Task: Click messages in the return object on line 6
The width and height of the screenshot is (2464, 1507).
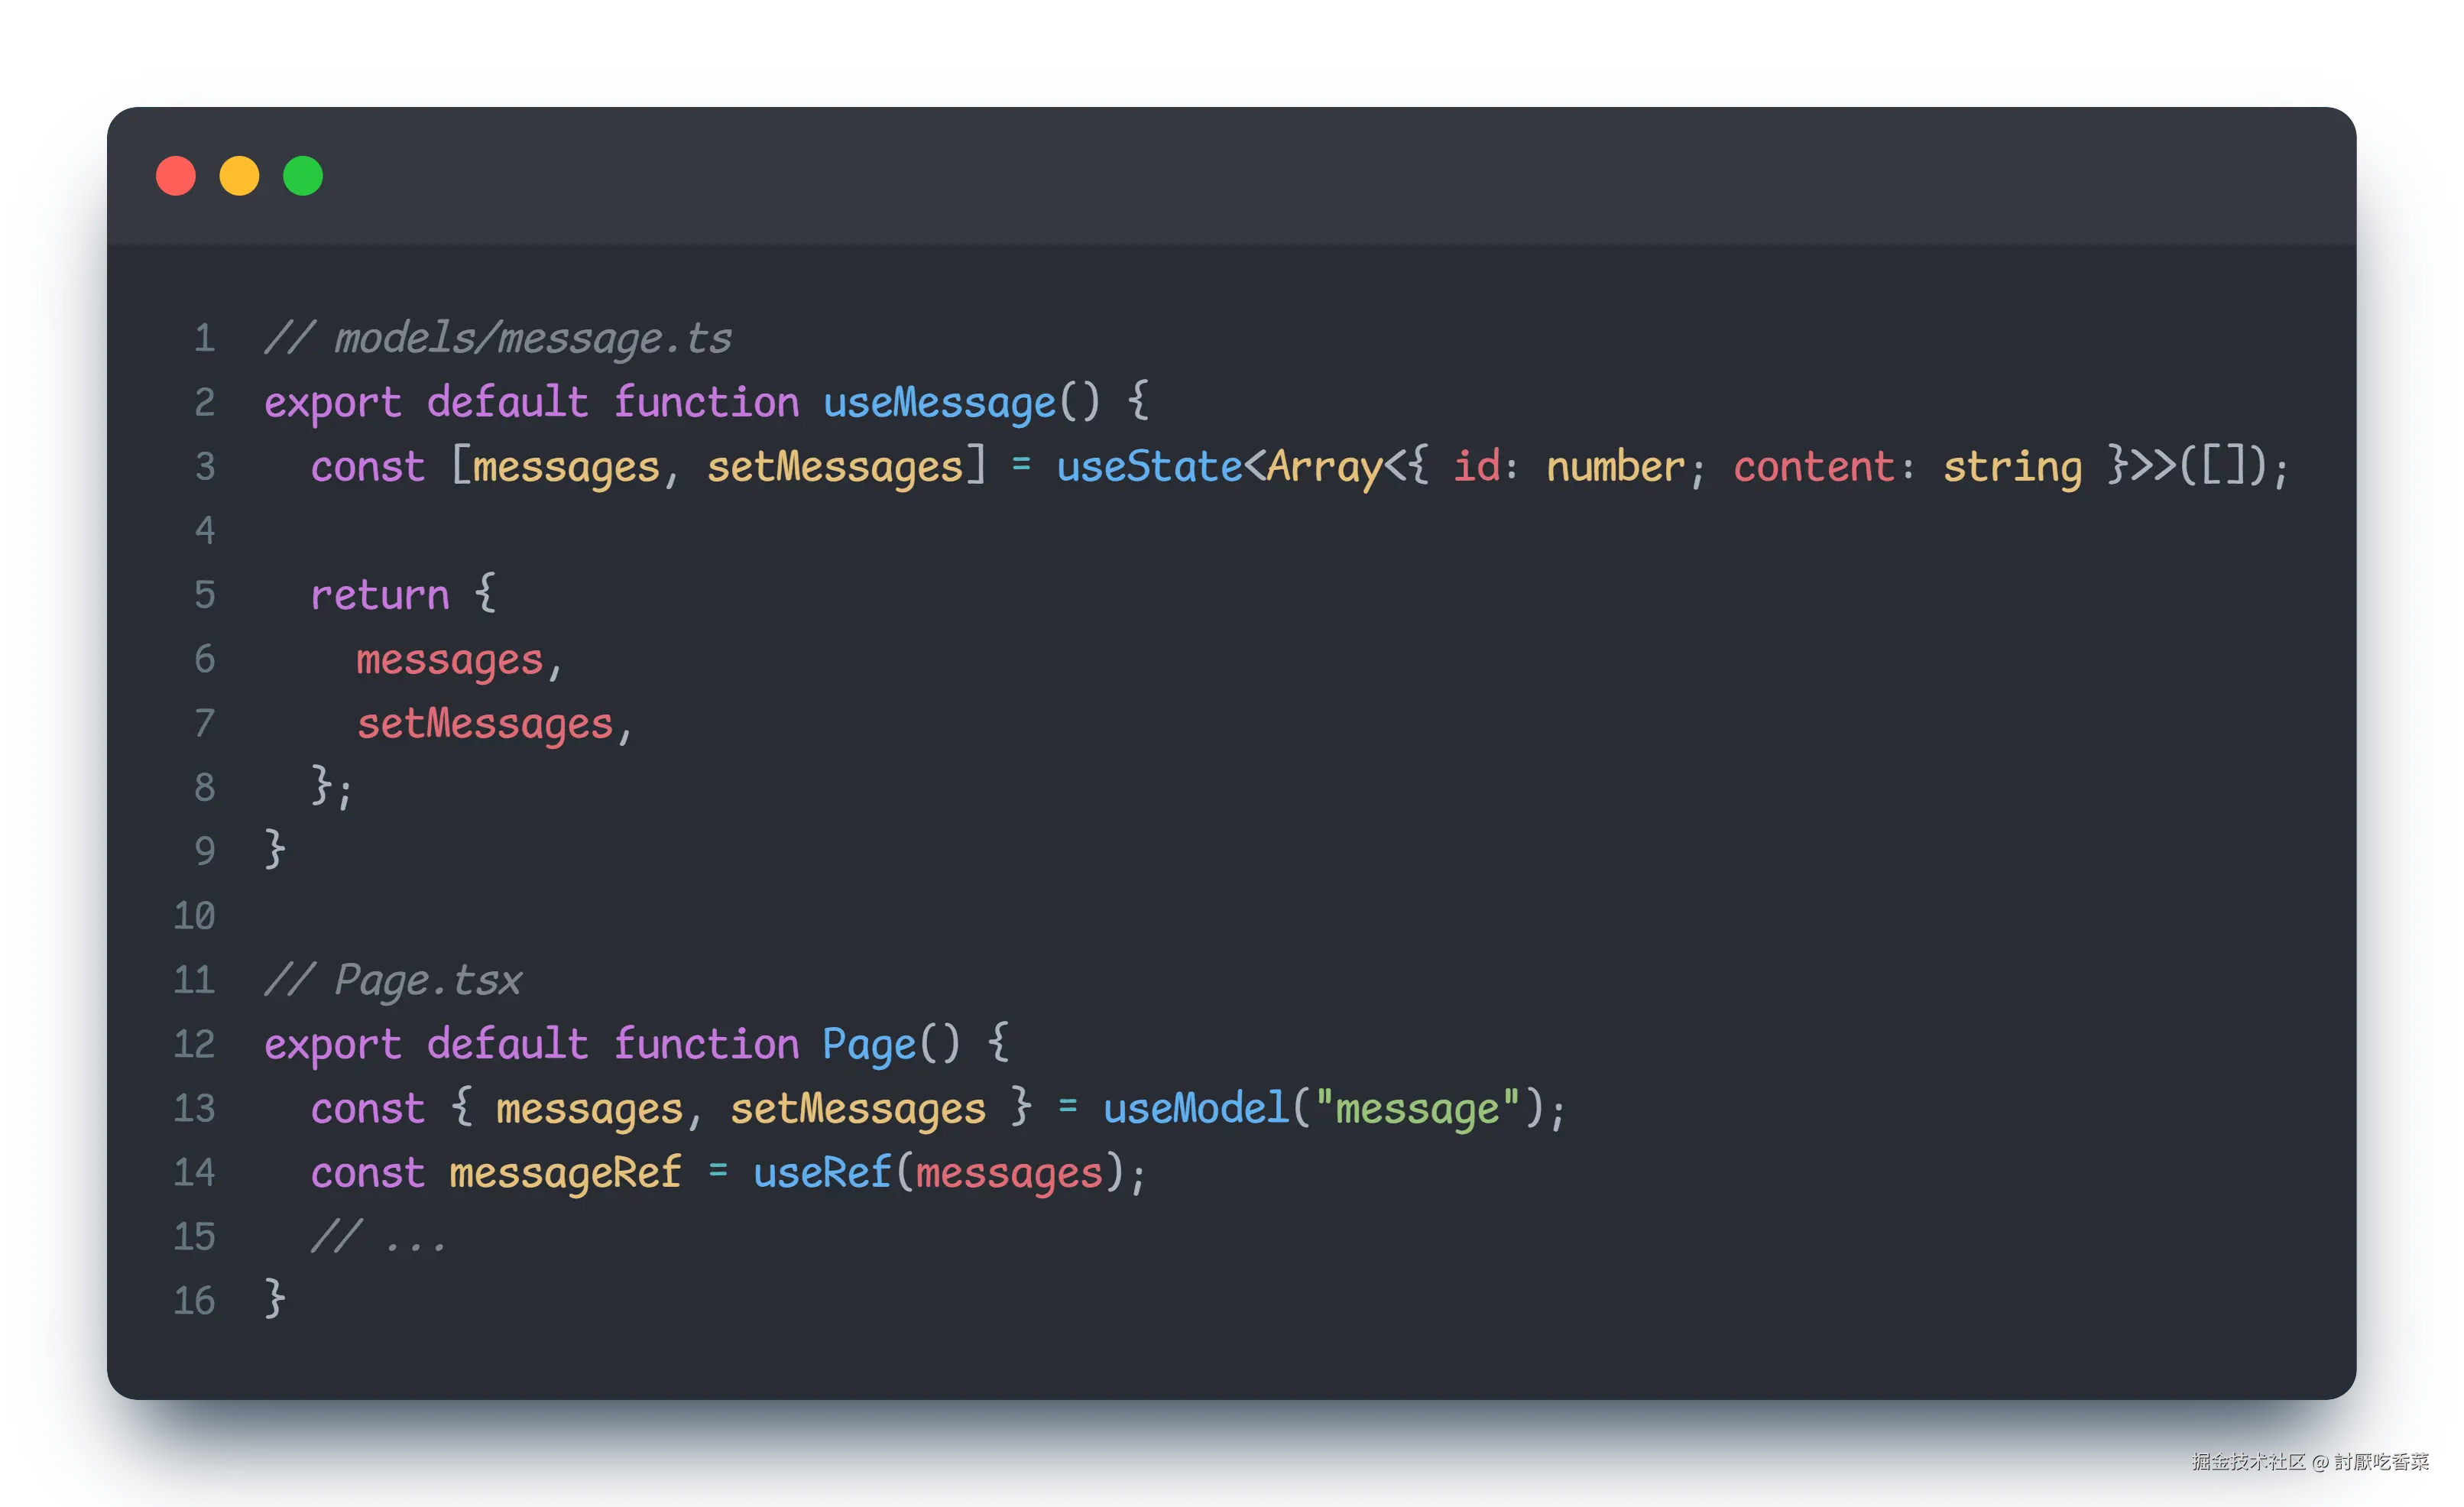Action: (x=450, y=660)
